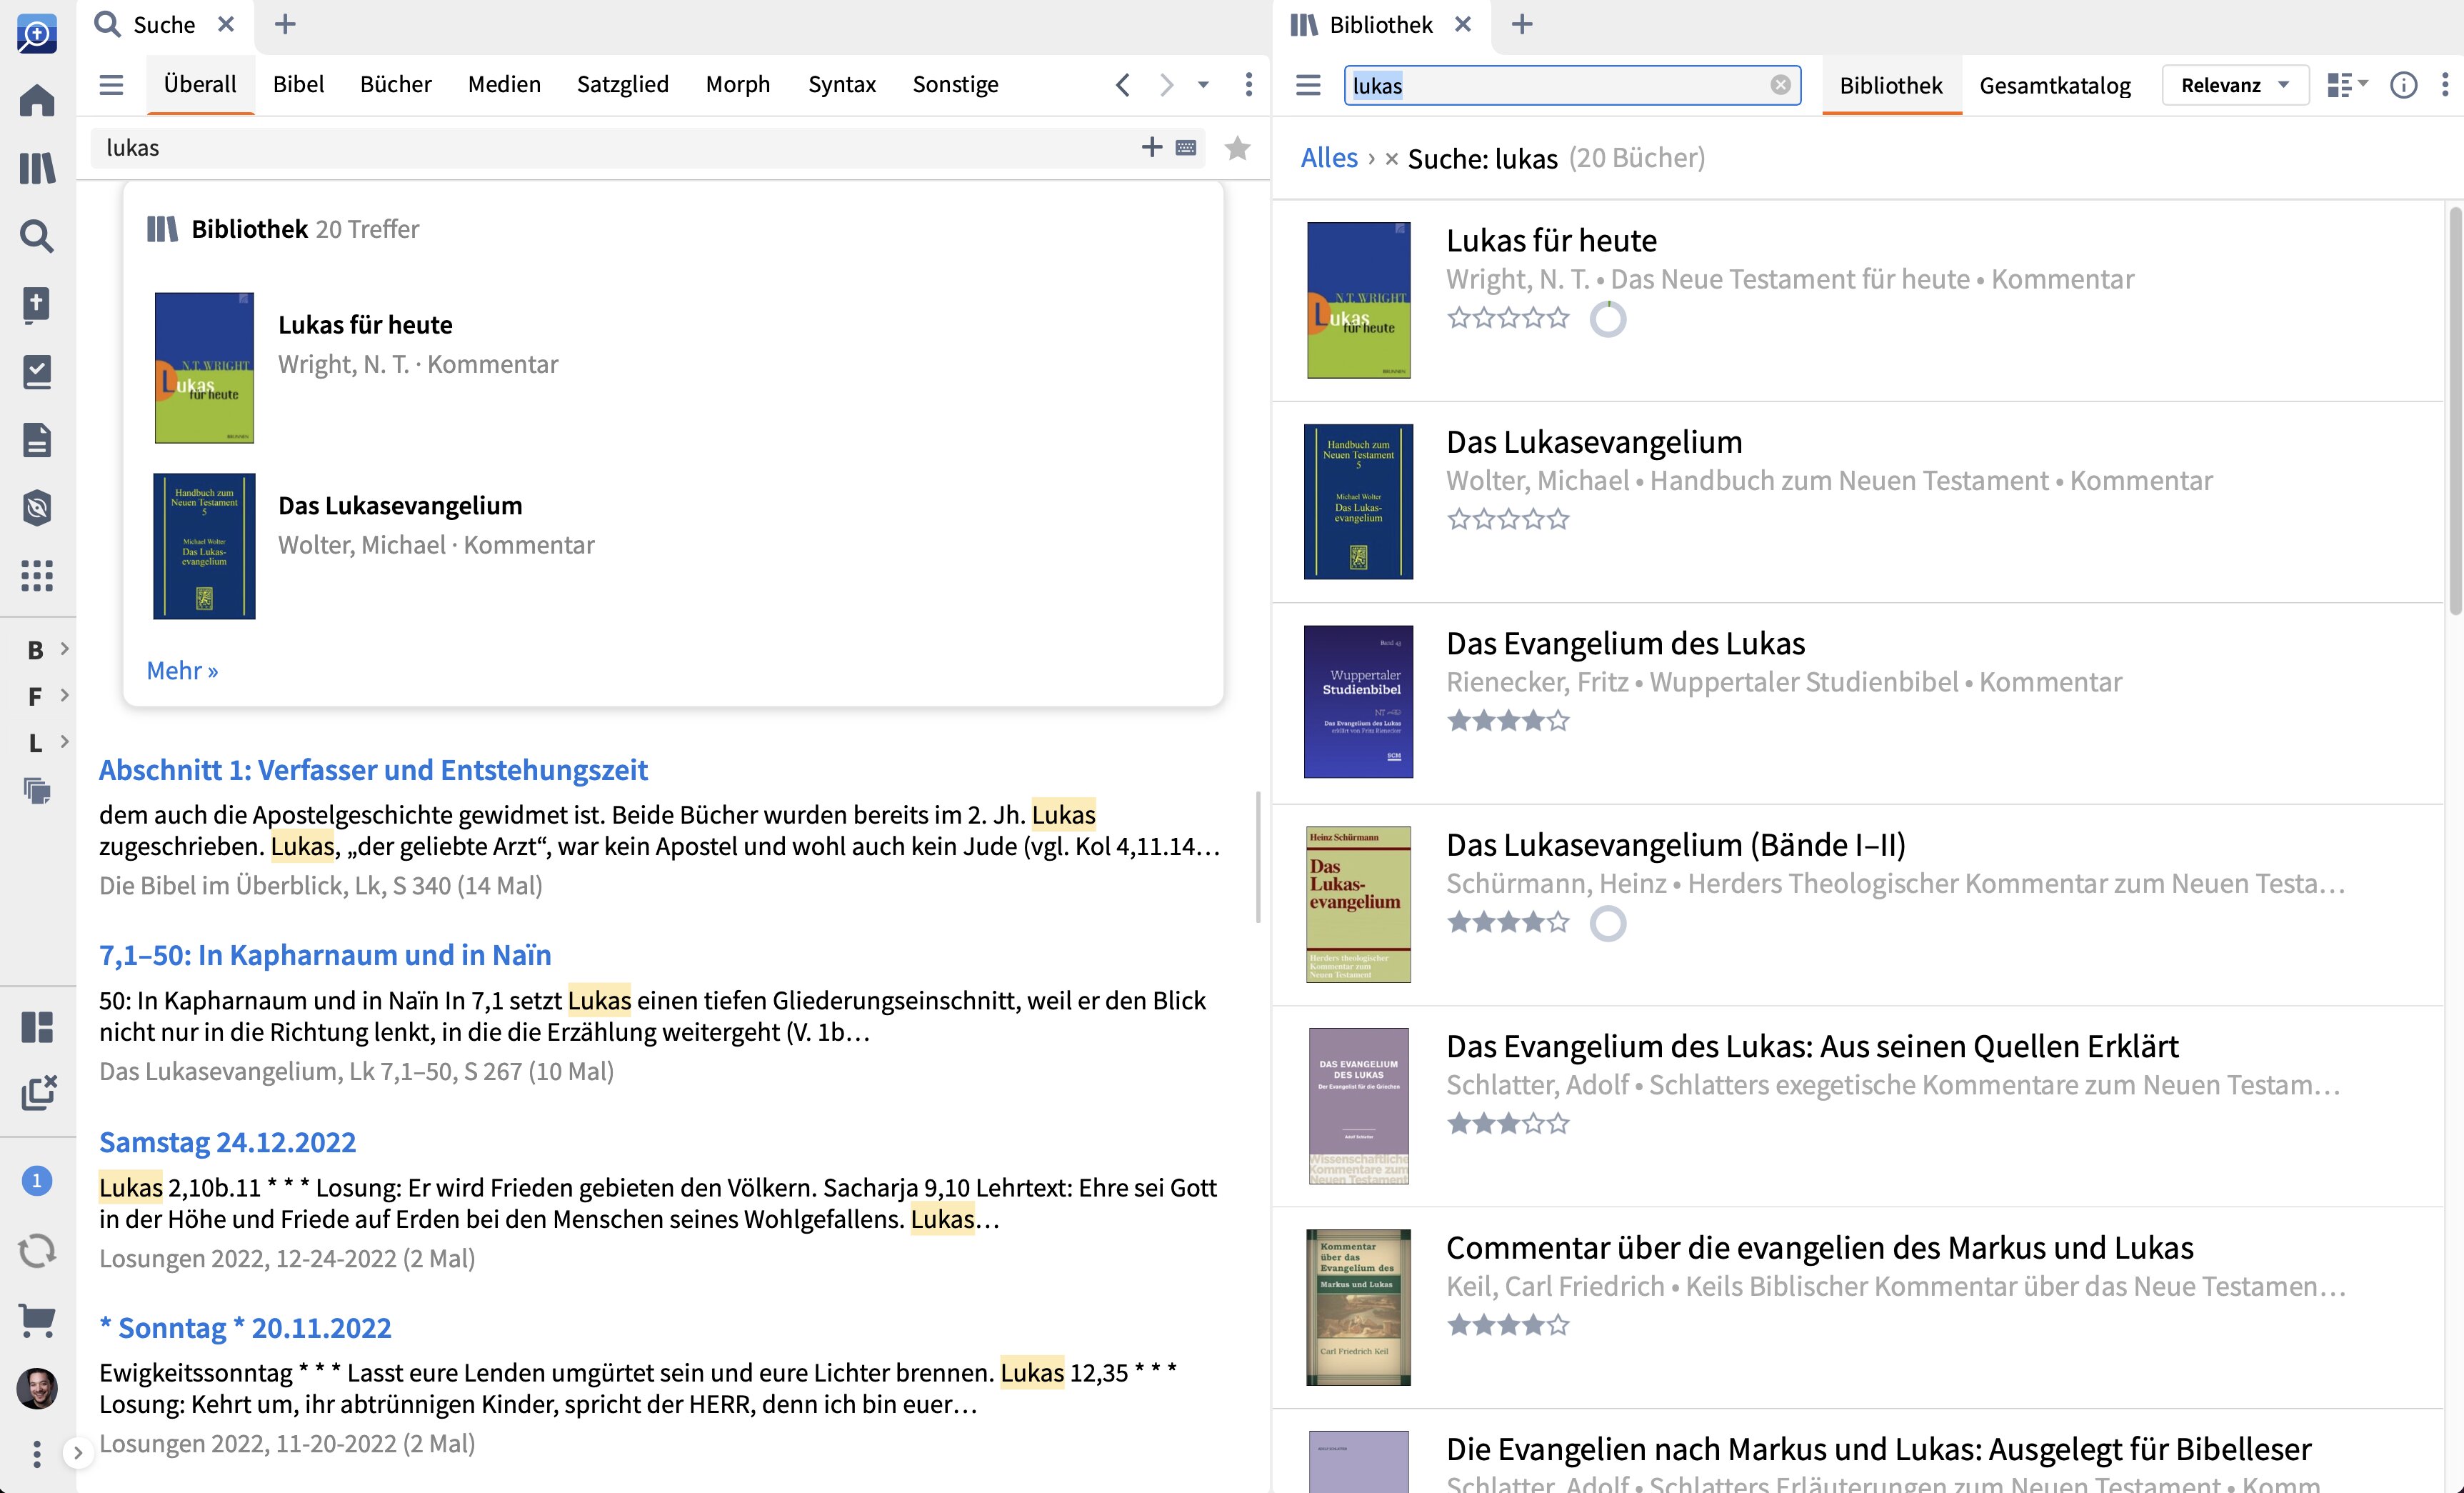Open the search history dropdown arrow
This screenshot has width=2464, height=1493.
[x=1204, y=85]
